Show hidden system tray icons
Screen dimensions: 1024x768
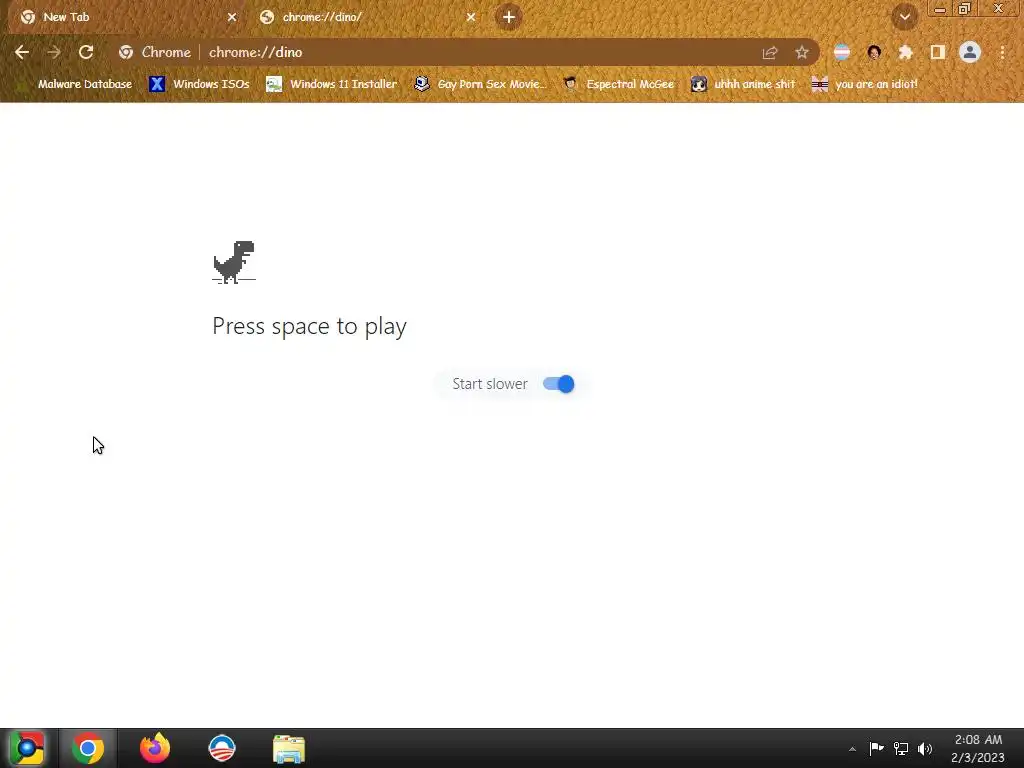click(852, 749)
